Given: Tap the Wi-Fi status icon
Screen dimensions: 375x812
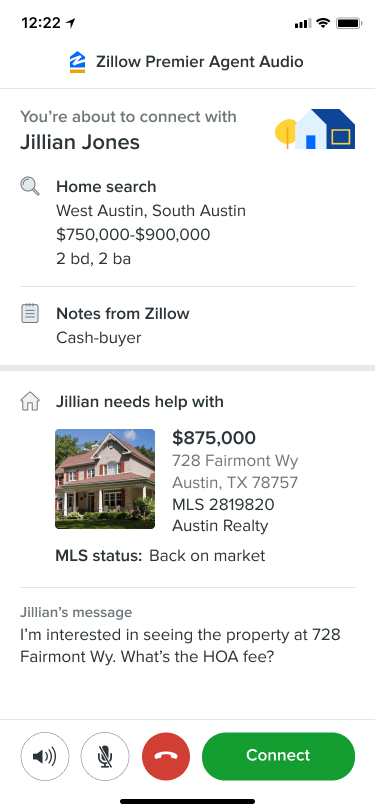Looking at the screenshot, I should click(323, 23).
